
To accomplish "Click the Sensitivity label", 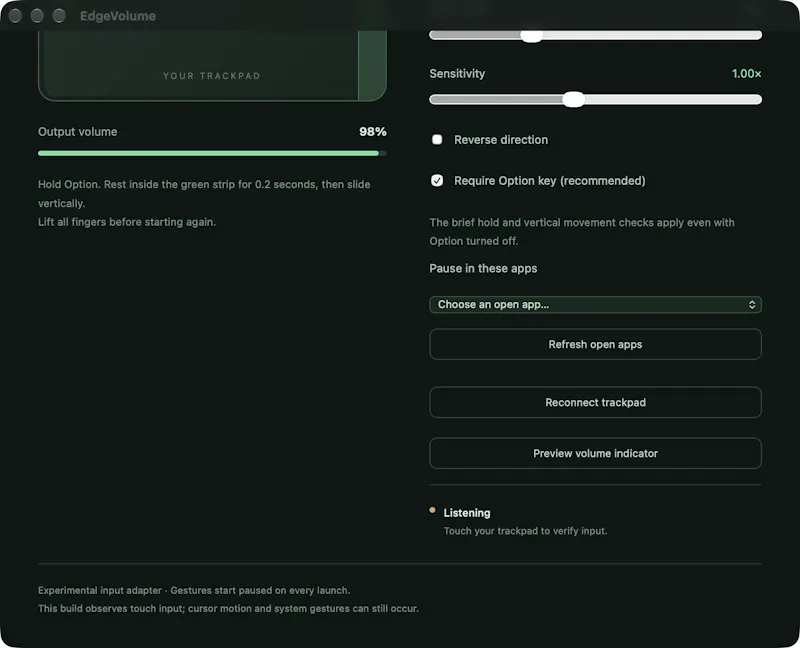I will click(x=457, y=74).
